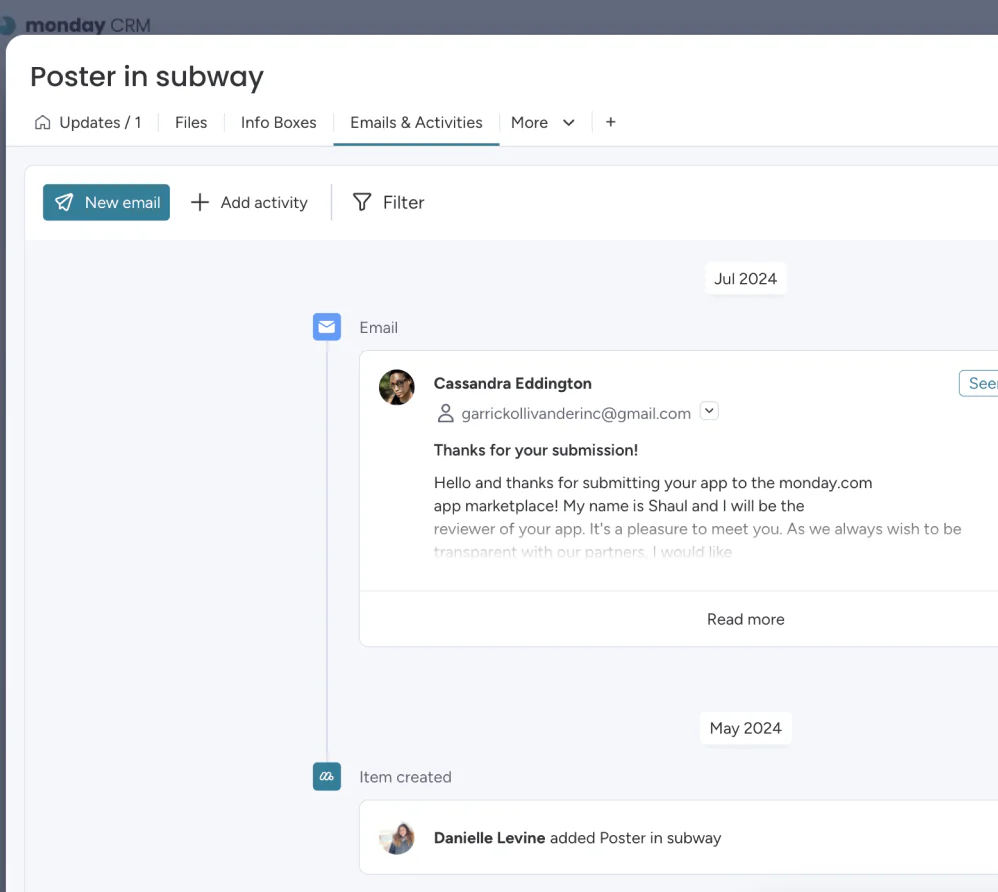
Task: Open the Info Boxes tab
Action: click(278, 122)
